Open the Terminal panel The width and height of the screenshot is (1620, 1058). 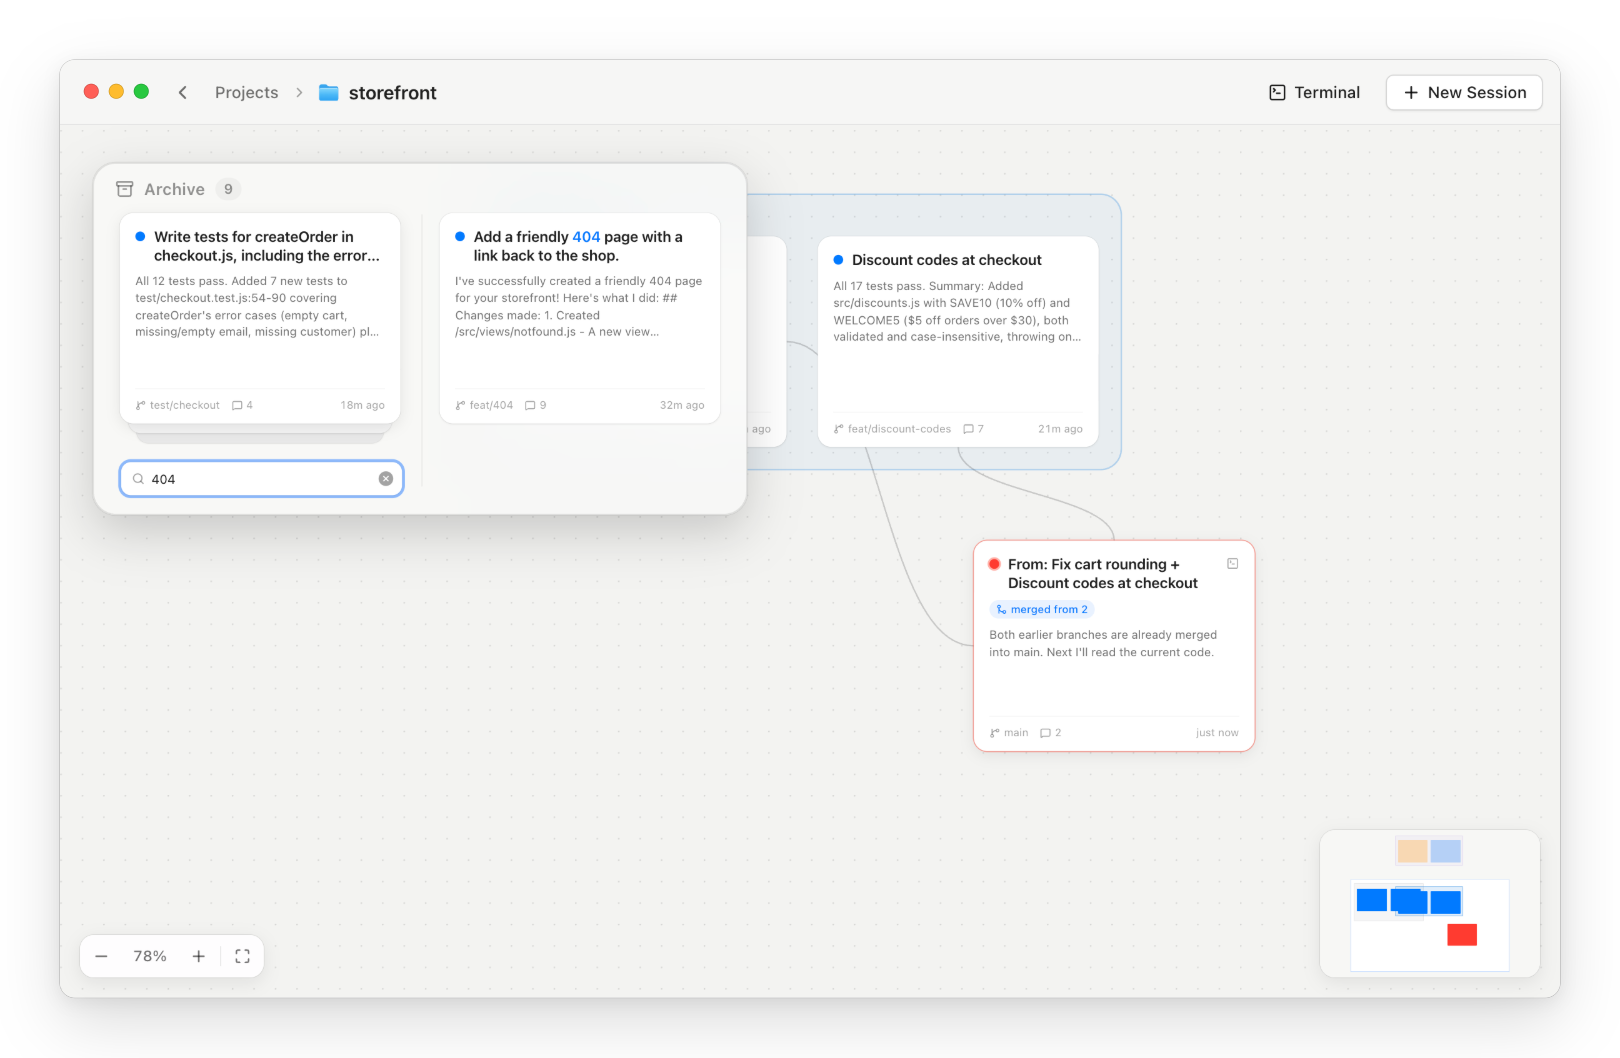coord(1314,92)
